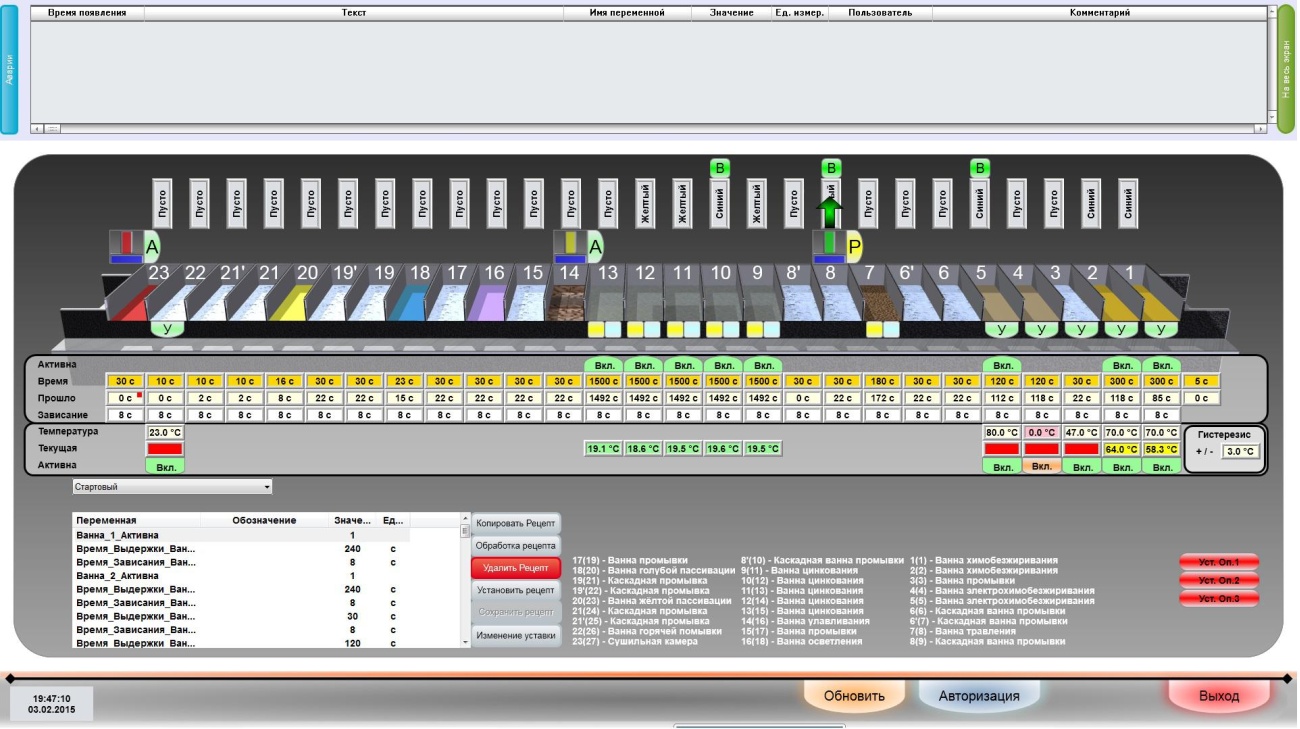Screen dimensions: 1300x729
Task: Click the yellow swatch under bath 13
Action: [x=595, y=328]
